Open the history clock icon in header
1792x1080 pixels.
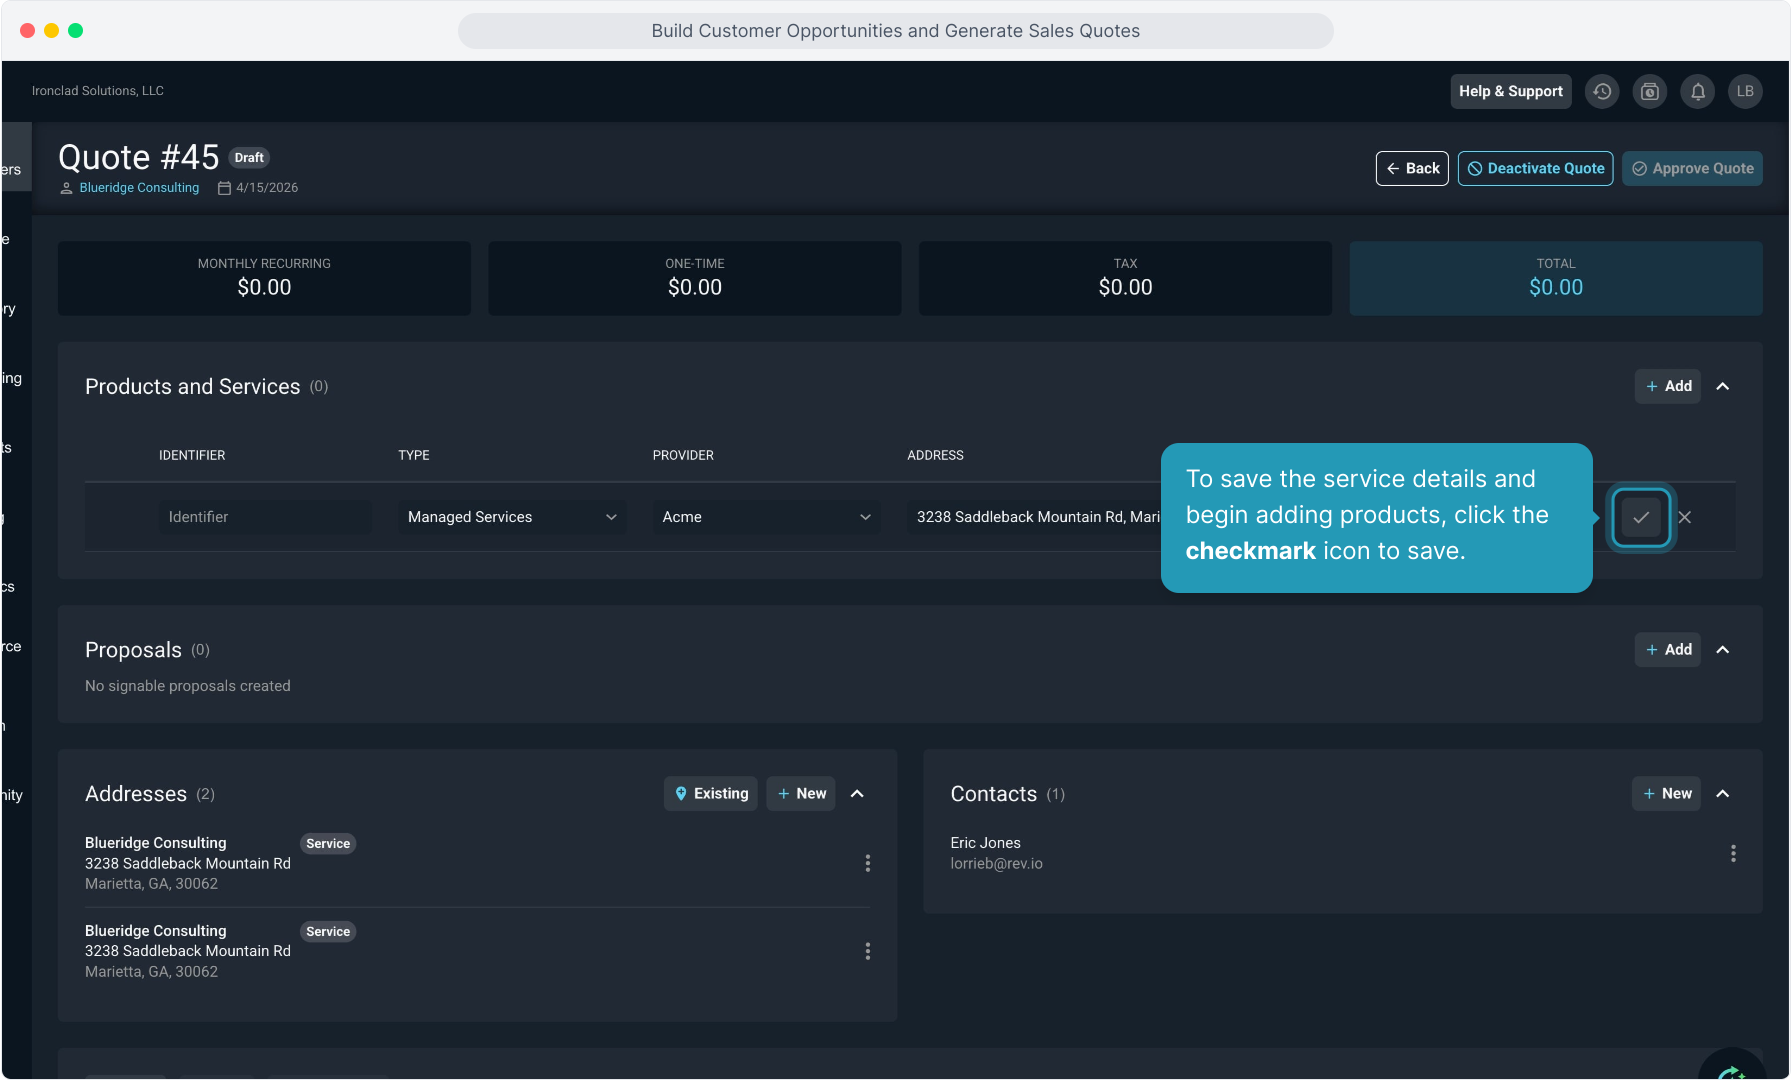[1602, 91]
